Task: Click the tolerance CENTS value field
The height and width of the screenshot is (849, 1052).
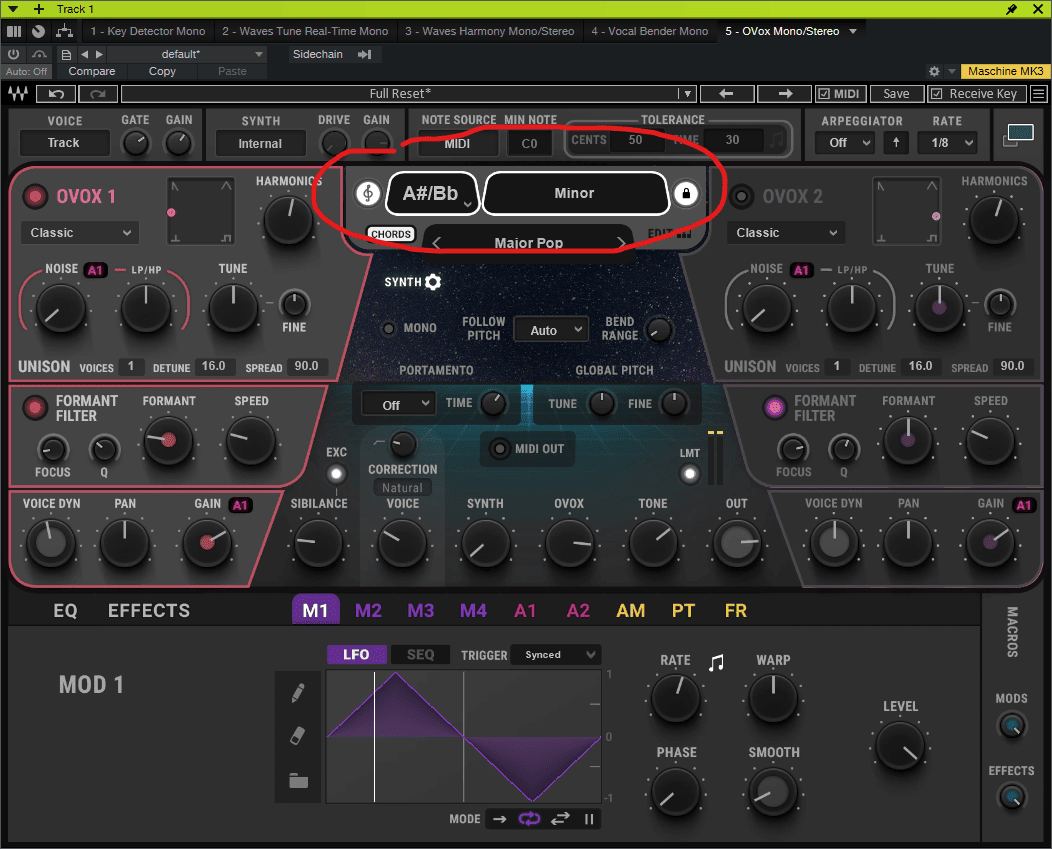Action: pyautogui.click(x=635, y=140)
